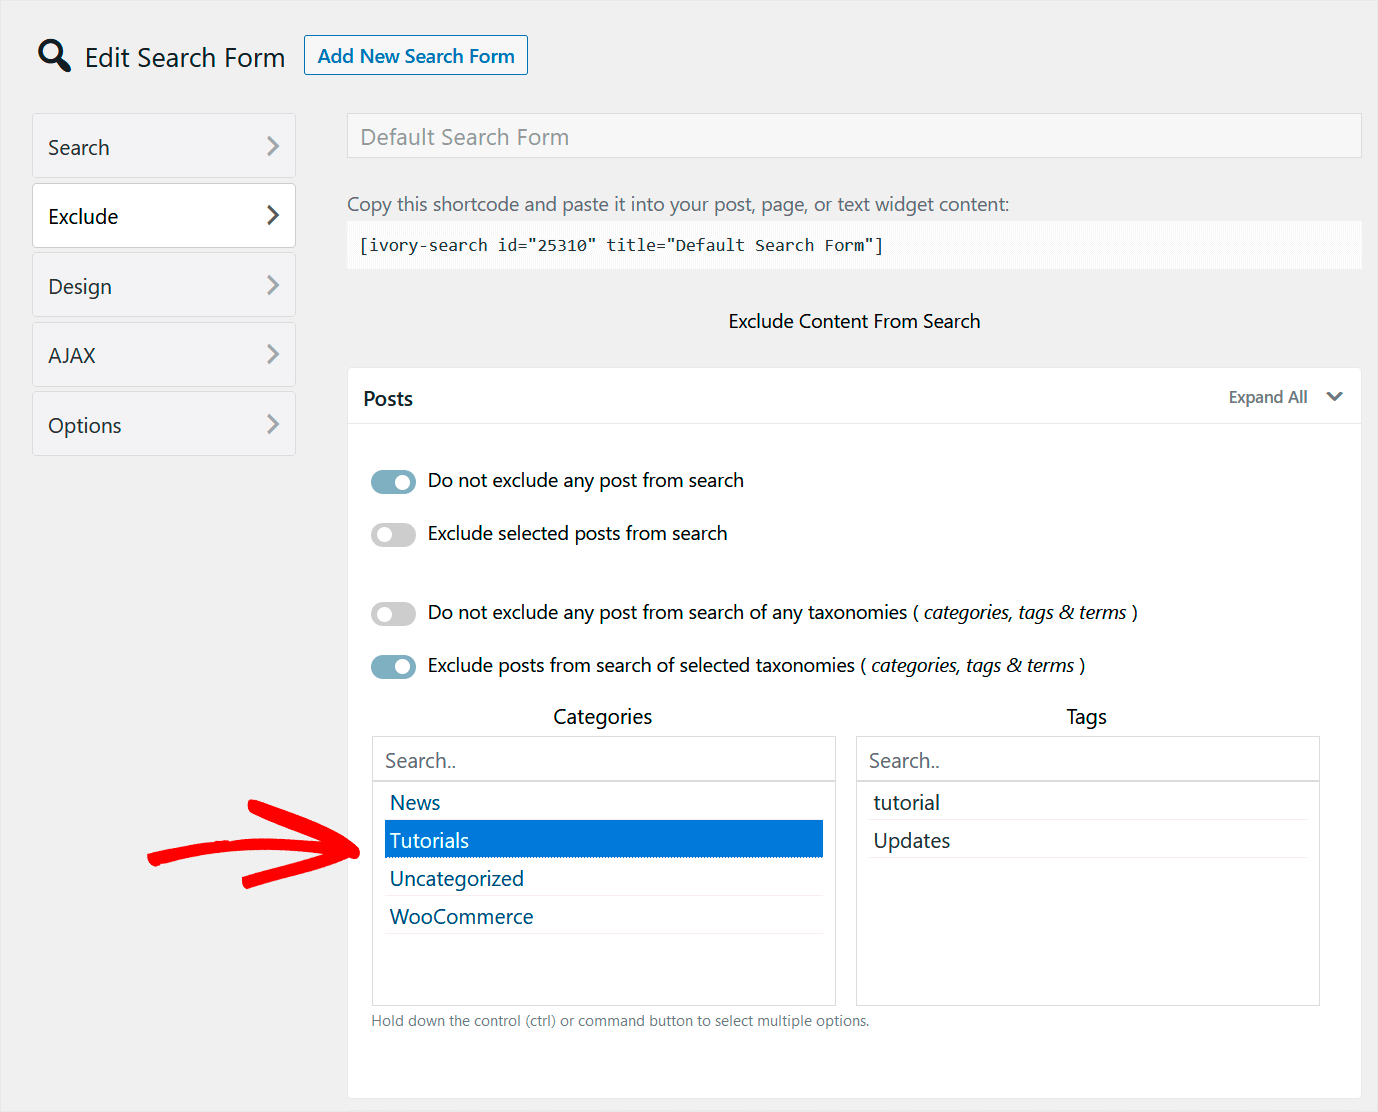Open the Search settings tab

click(x=164, y=146)
